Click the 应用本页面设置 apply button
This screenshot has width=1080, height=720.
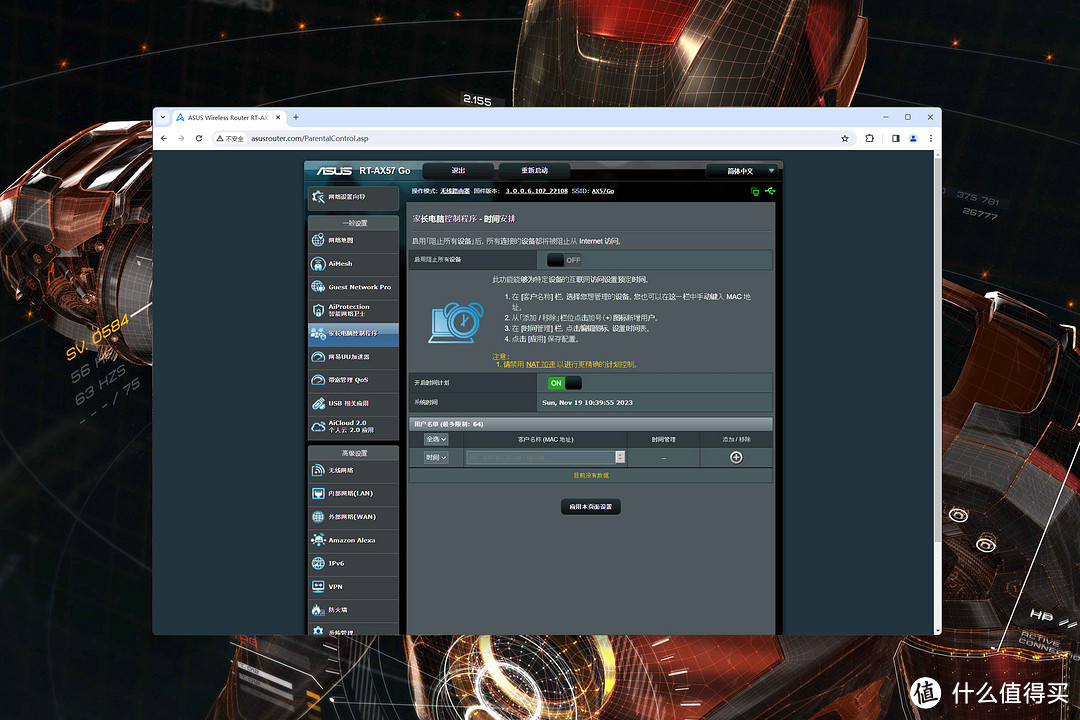pyautogui.click(x=591, y=507)
